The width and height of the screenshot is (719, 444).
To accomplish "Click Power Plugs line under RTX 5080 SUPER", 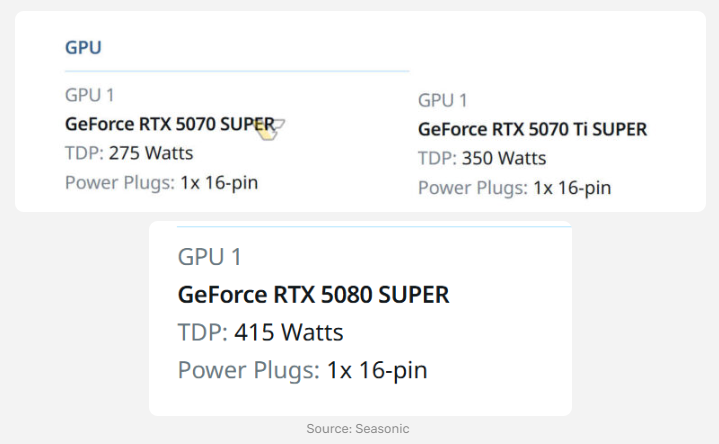I will coord(303,370).
